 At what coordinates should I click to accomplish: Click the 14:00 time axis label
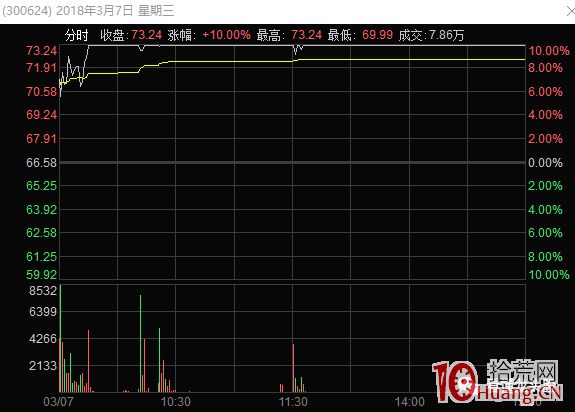point(410,402)
